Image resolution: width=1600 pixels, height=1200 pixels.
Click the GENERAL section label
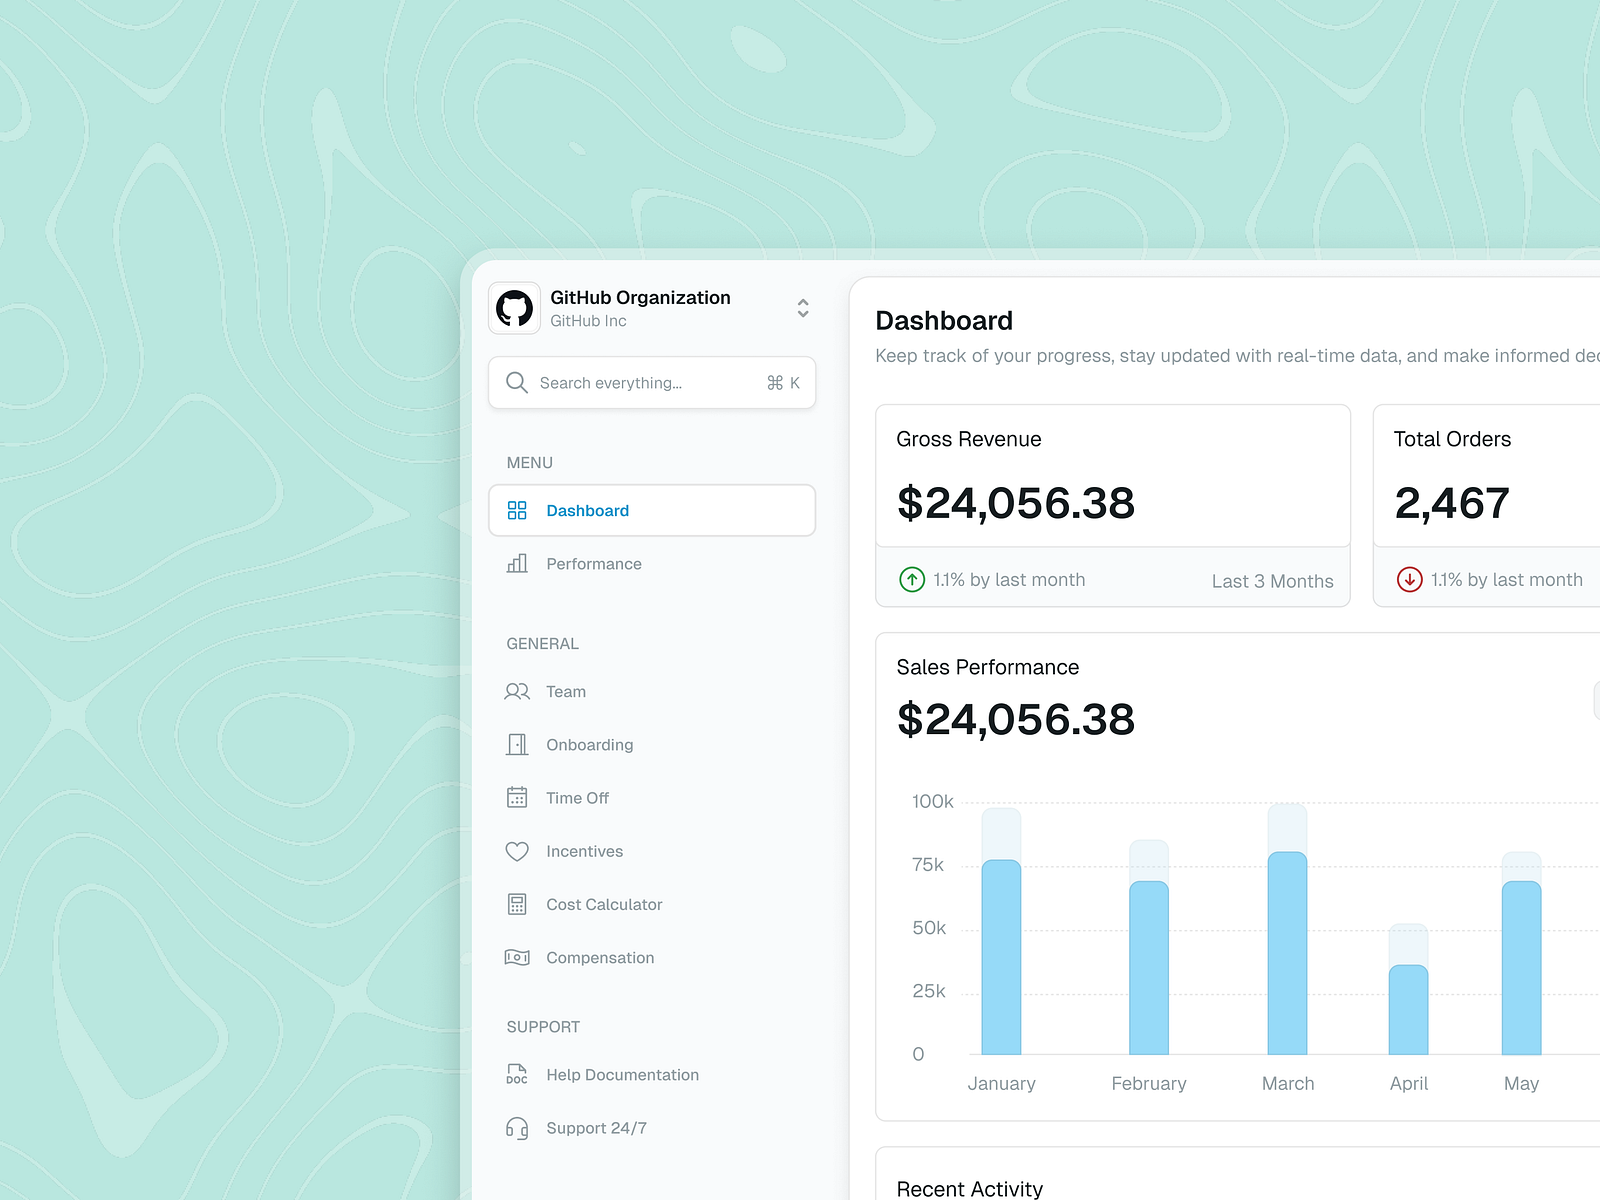[x=542, y=644]
